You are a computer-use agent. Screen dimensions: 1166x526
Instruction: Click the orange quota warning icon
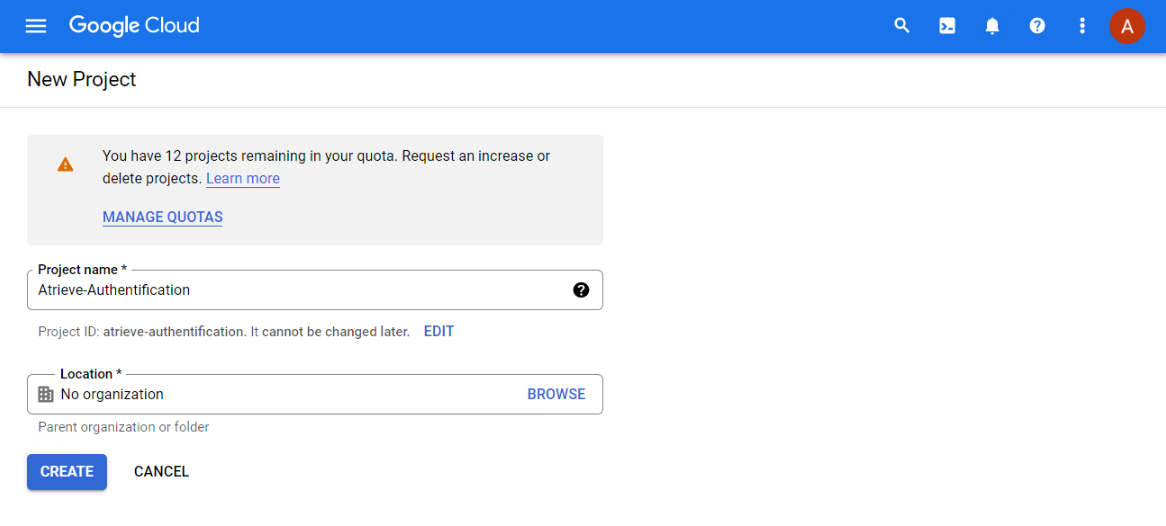[65, 164]
